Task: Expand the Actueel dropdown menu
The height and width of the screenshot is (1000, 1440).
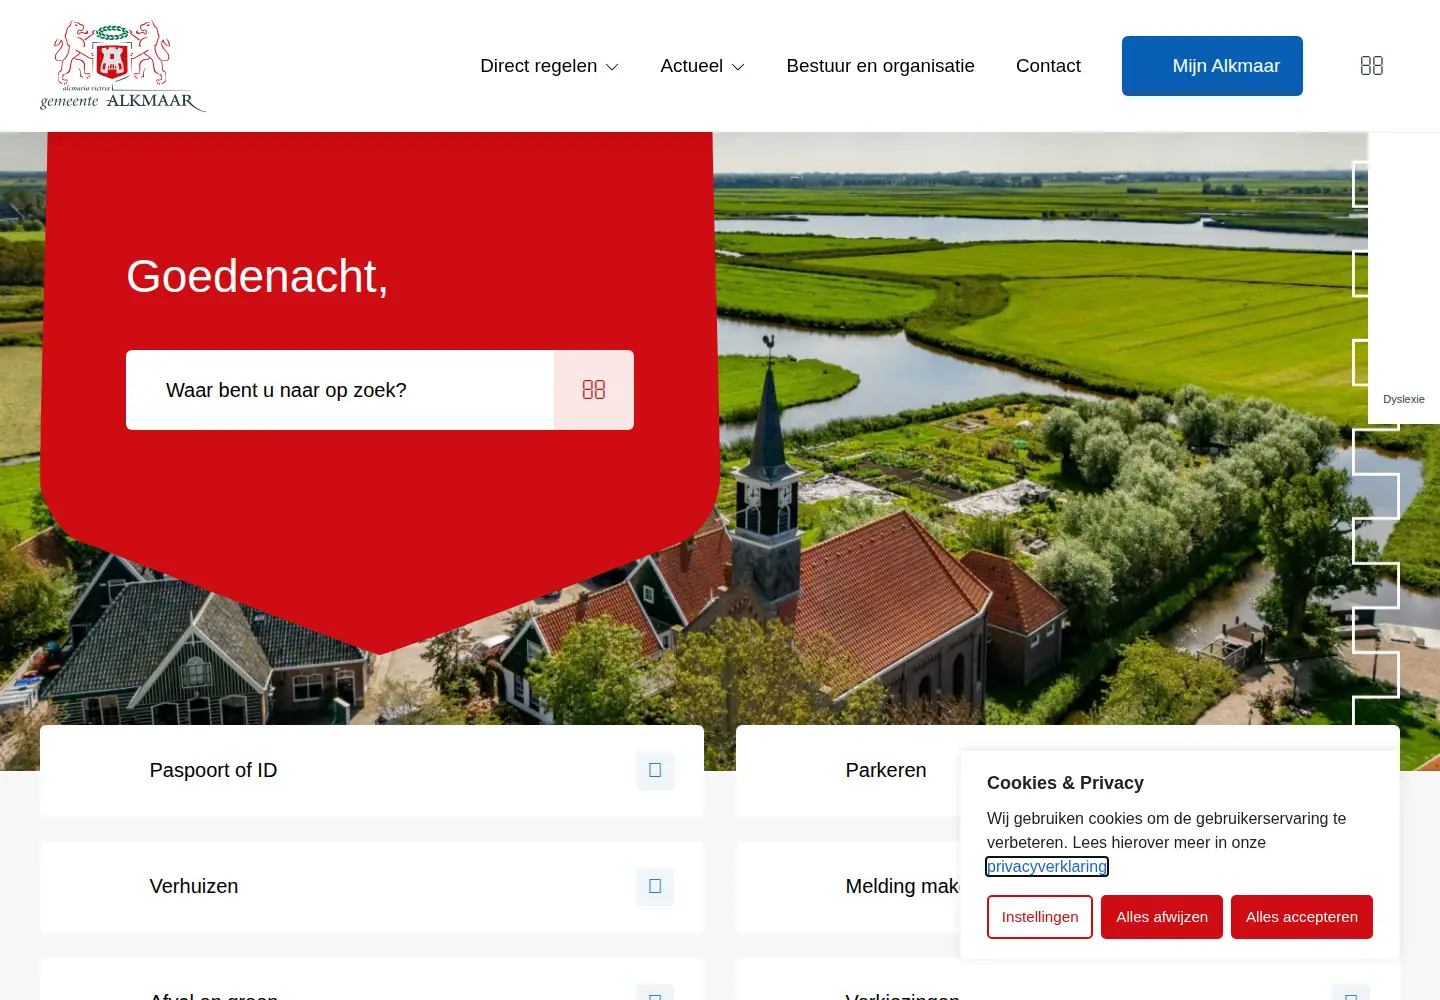Action: [702, 66]
